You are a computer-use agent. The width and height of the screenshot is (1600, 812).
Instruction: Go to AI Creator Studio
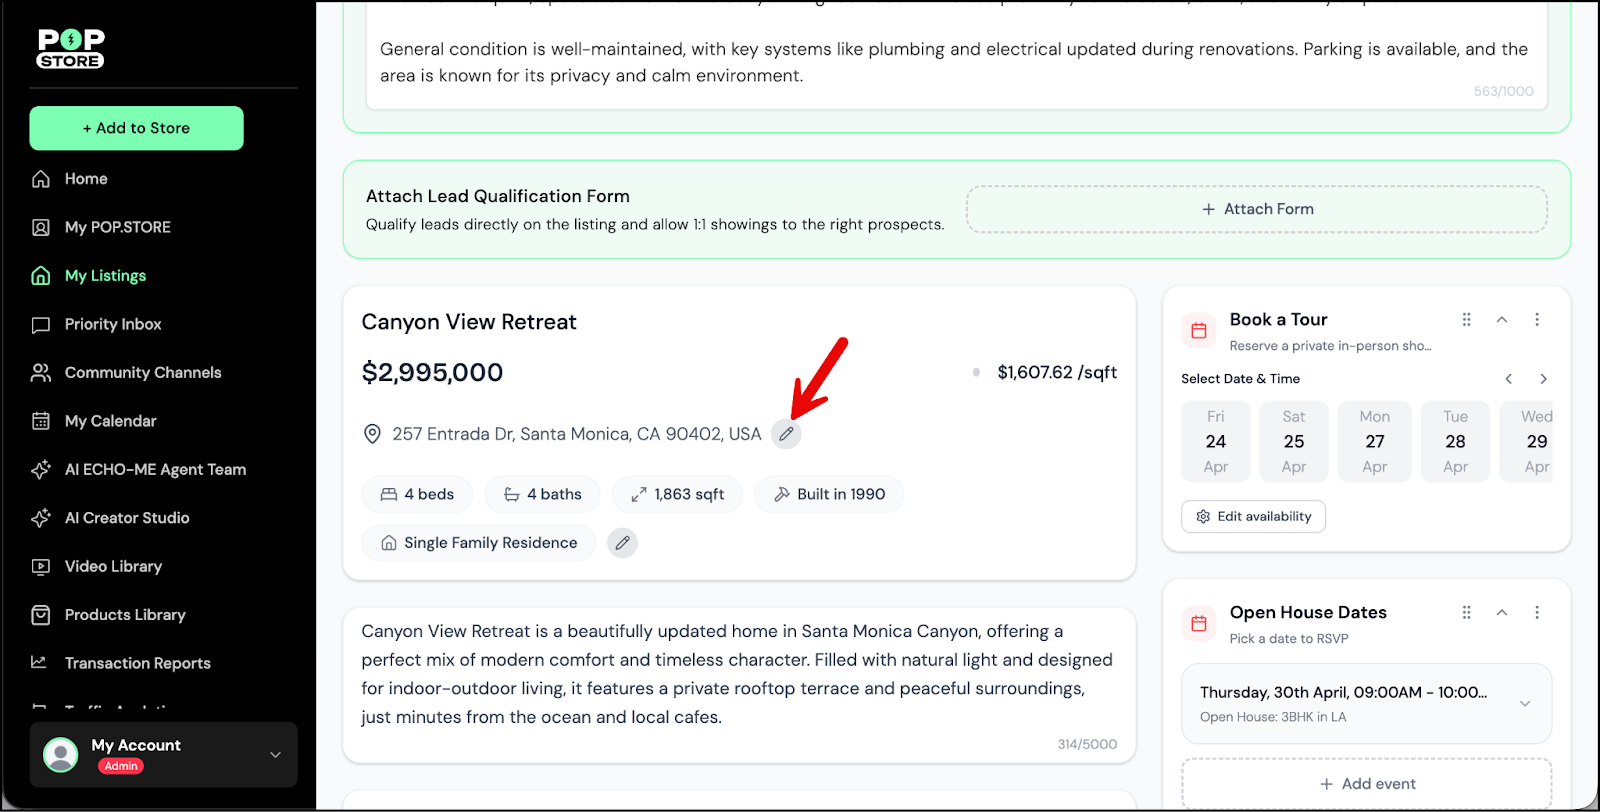pos(127,518)
